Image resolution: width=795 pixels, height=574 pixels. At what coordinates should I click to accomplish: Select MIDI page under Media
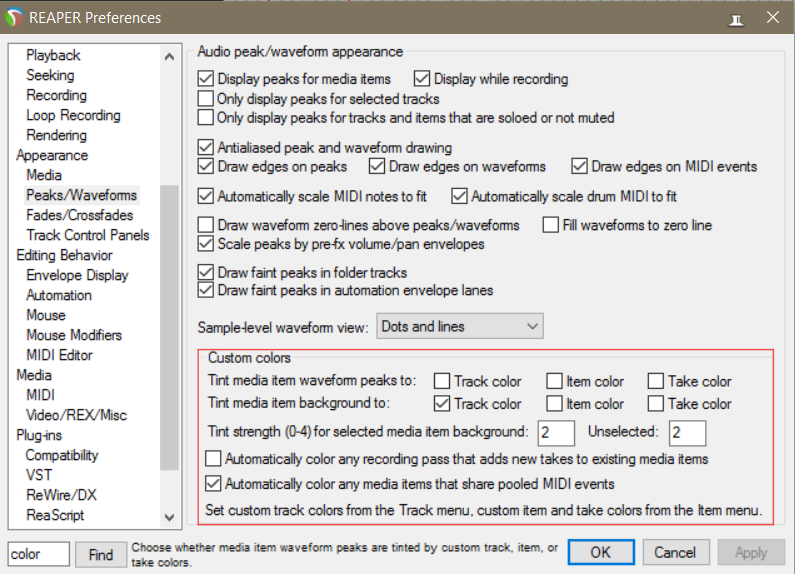[x=40, y=395]
